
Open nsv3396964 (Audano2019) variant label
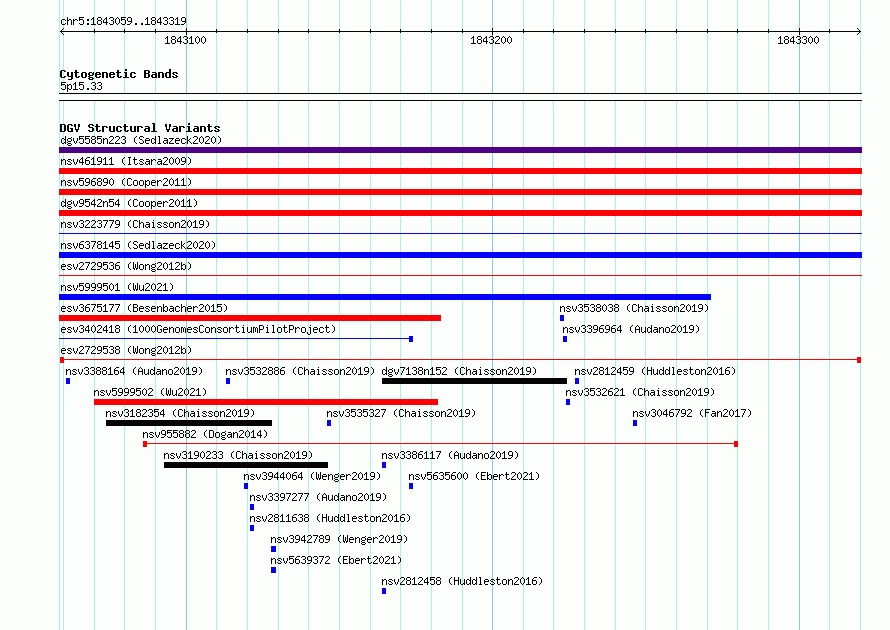click(x=631, y=329)
